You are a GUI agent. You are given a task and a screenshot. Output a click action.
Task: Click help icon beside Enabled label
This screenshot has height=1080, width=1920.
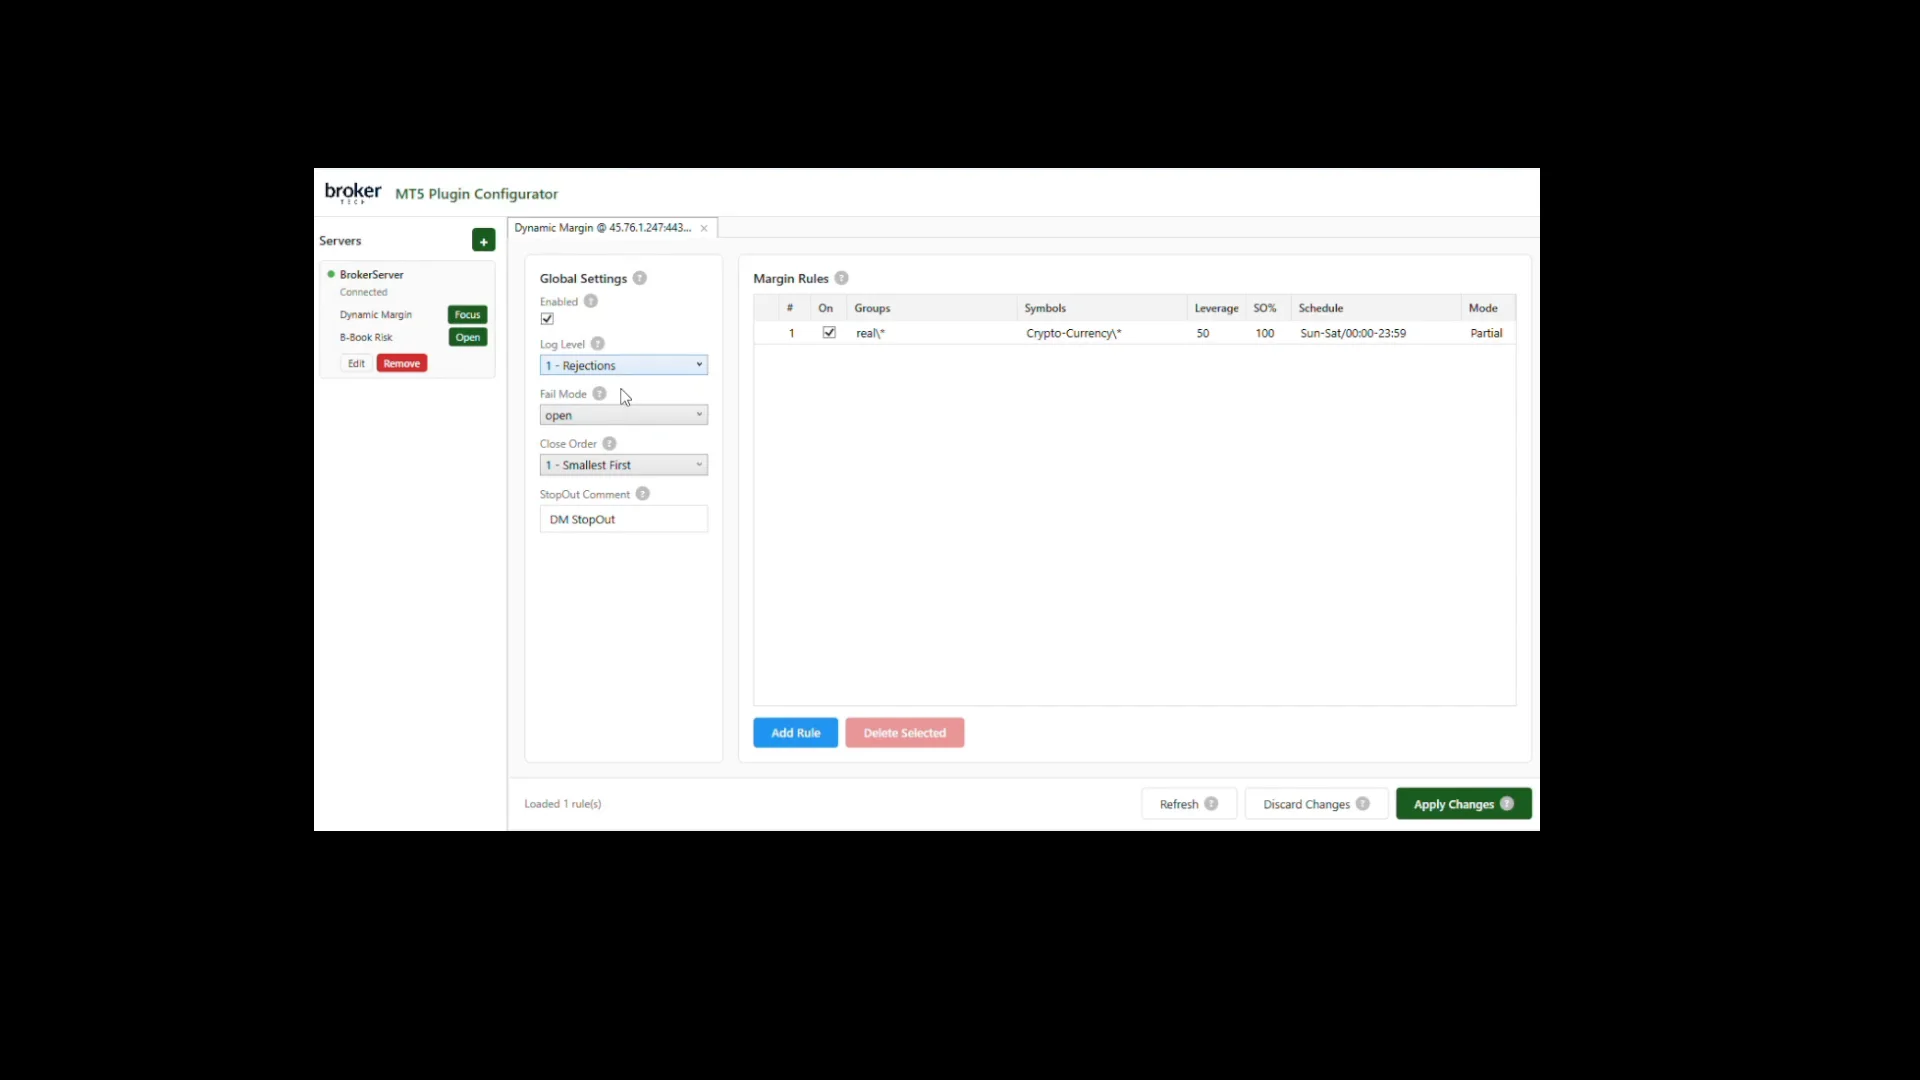click(591, 301)
